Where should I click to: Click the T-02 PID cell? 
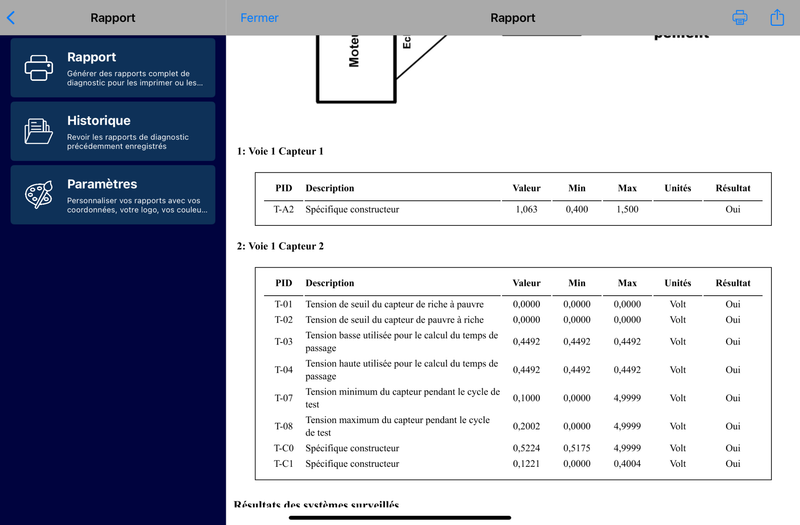284,320
